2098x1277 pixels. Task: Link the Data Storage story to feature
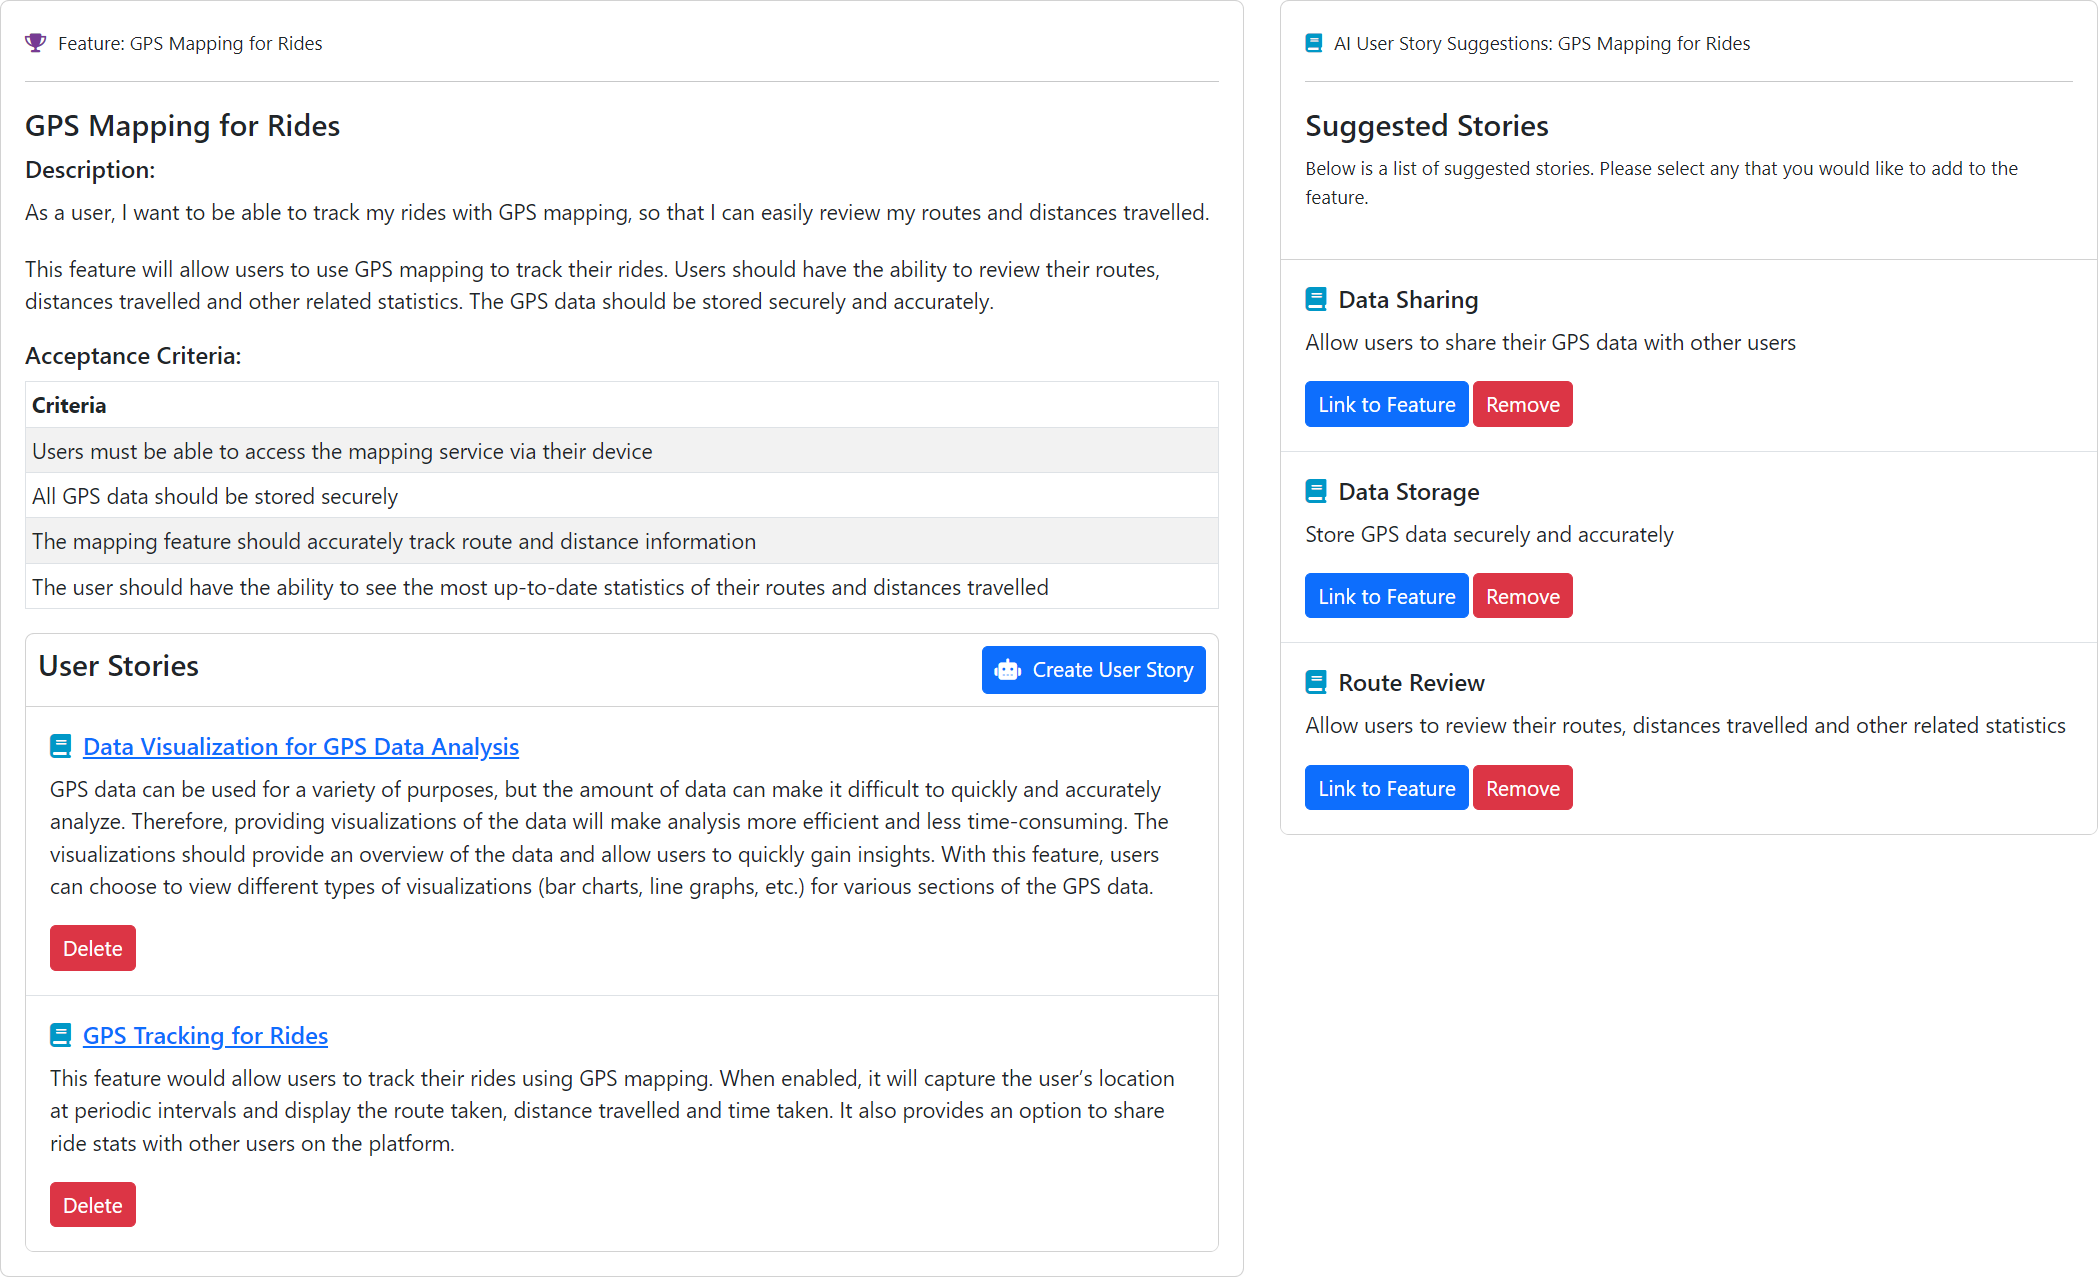(x=1386, y=595)
